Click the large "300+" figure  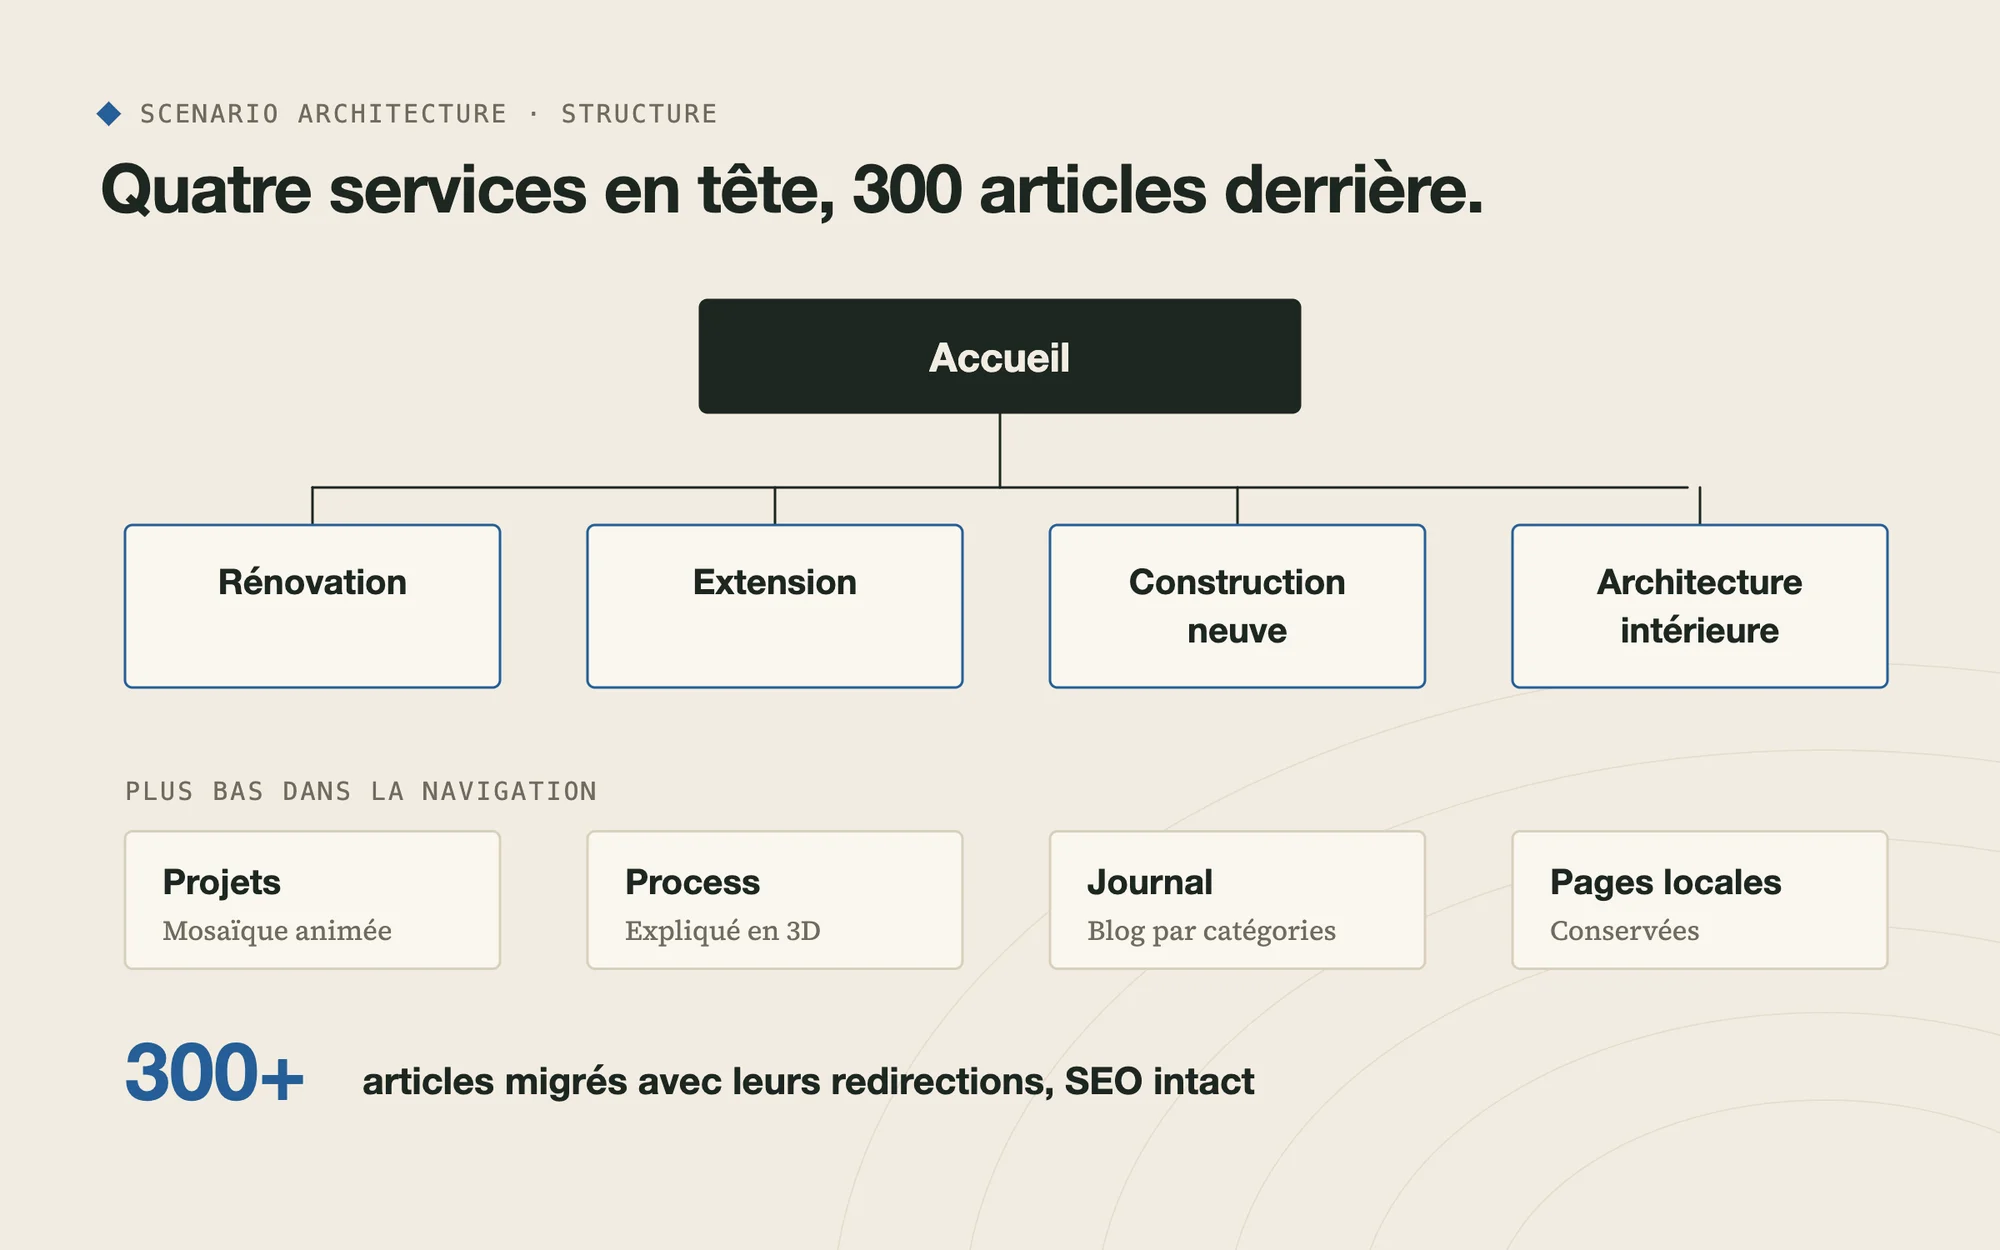pyautogui.click(x=214, y=1073)
